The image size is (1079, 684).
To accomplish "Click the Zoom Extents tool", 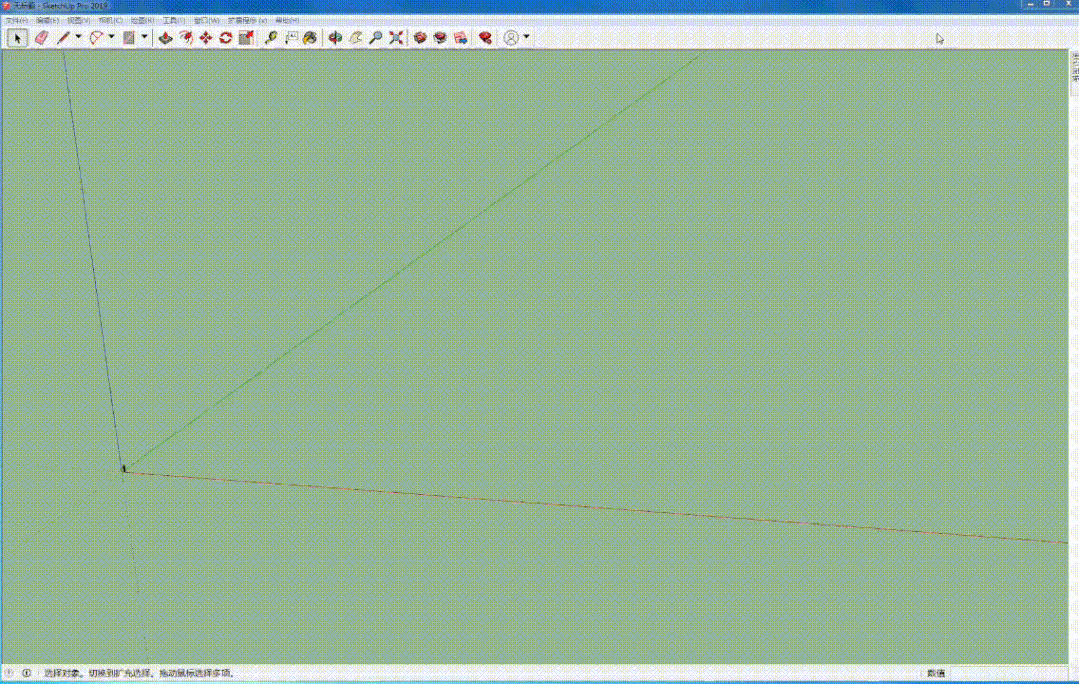I will tap(396, 38).
